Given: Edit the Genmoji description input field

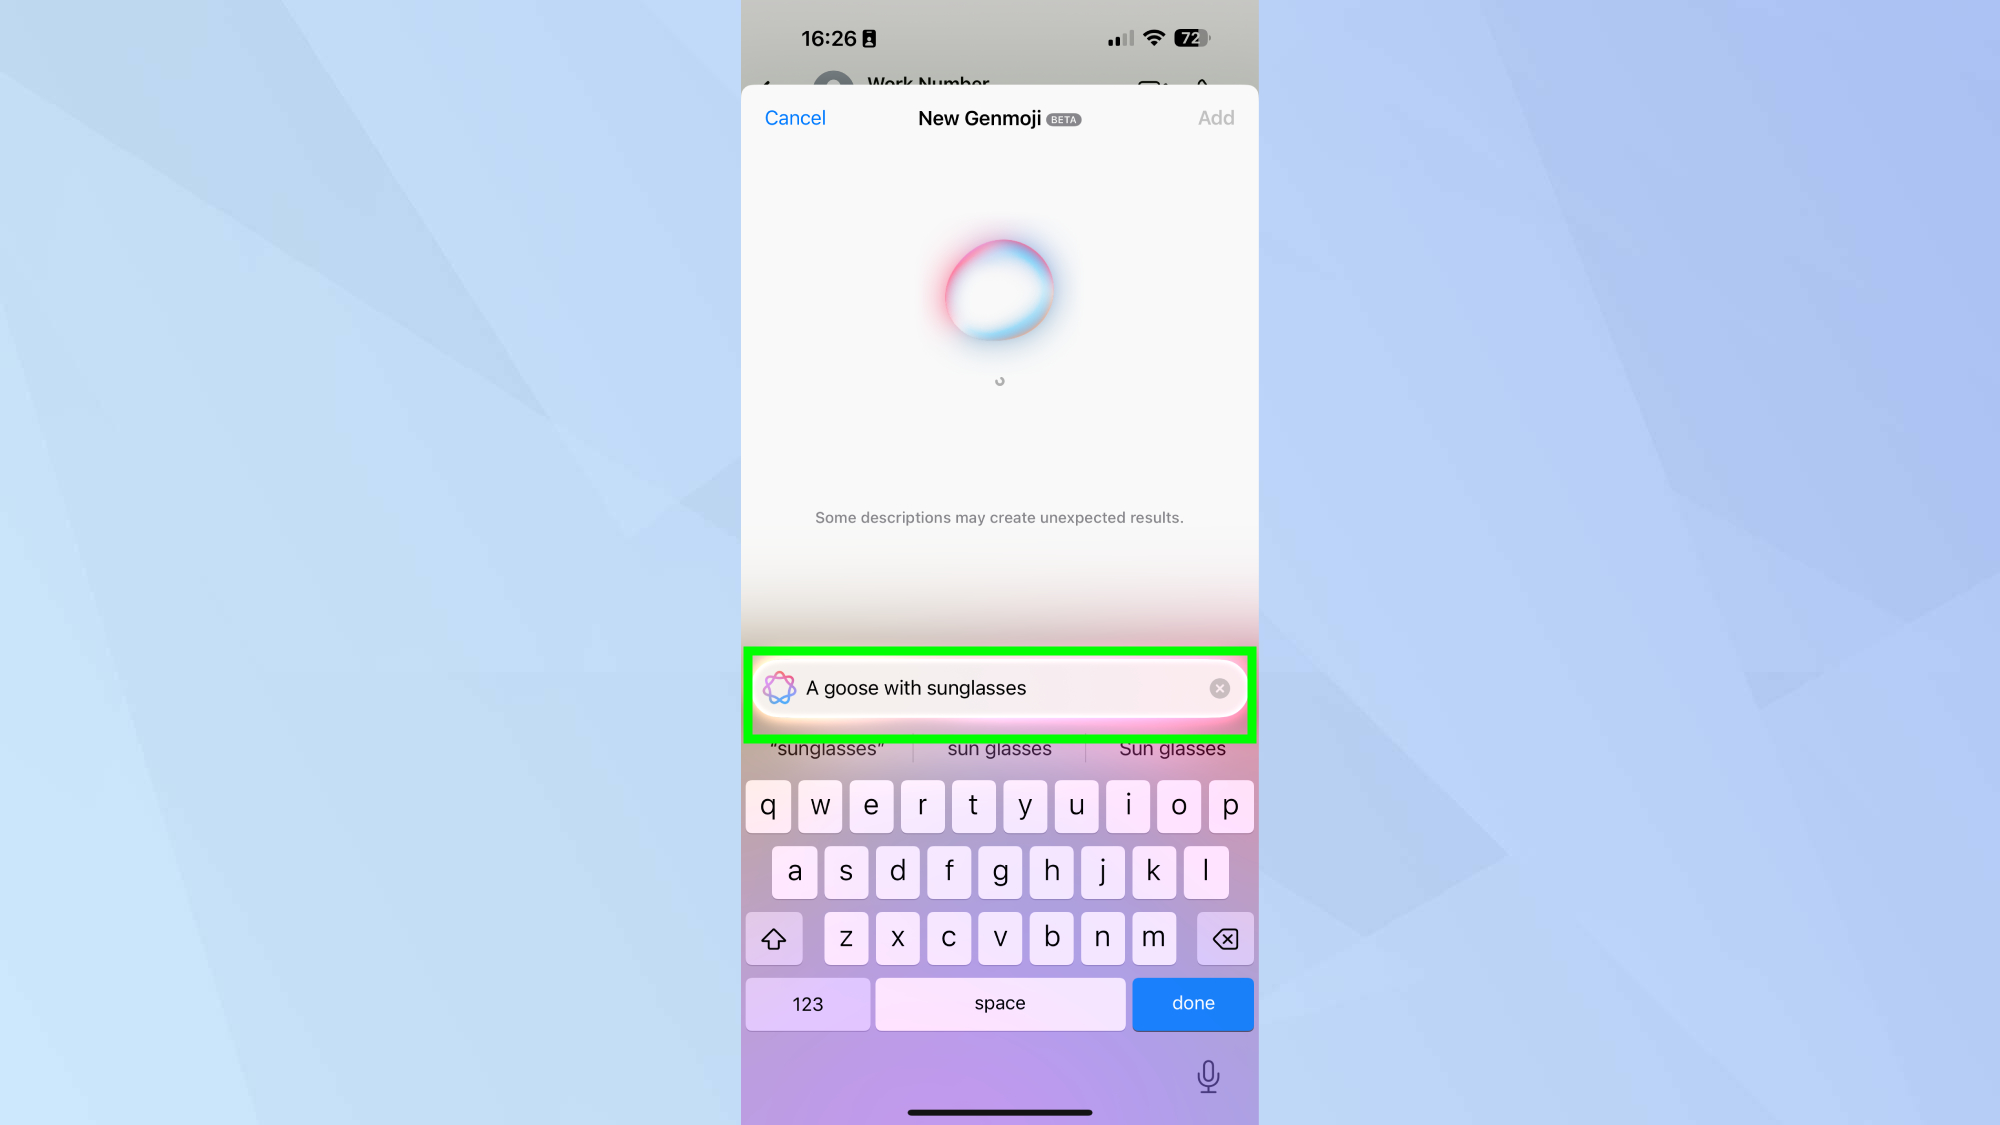Looking at the screenshot, I should pyautogui.click(x=1000, y=687).
